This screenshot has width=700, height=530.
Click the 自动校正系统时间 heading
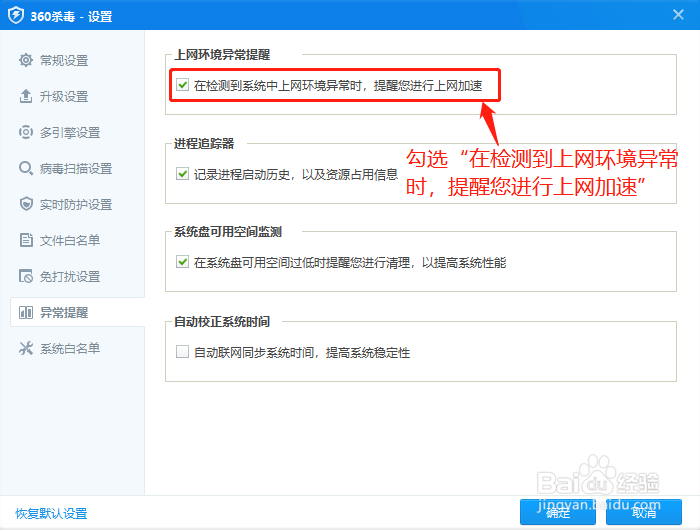point(222,321)
